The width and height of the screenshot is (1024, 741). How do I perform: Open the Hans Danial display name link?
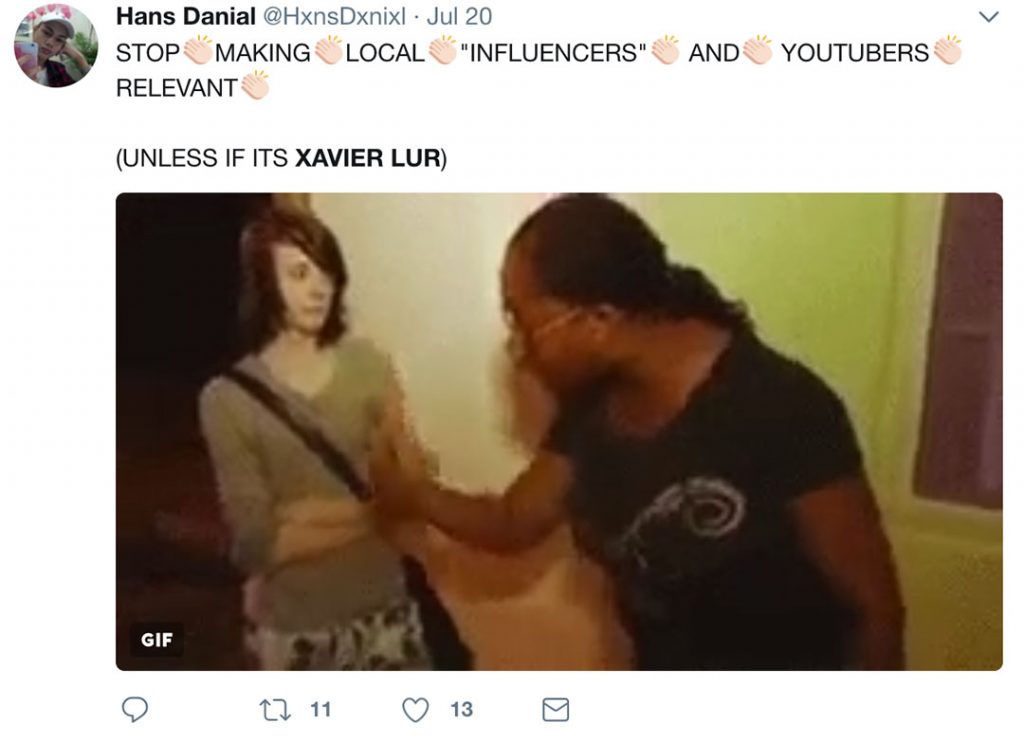(185, 16)
